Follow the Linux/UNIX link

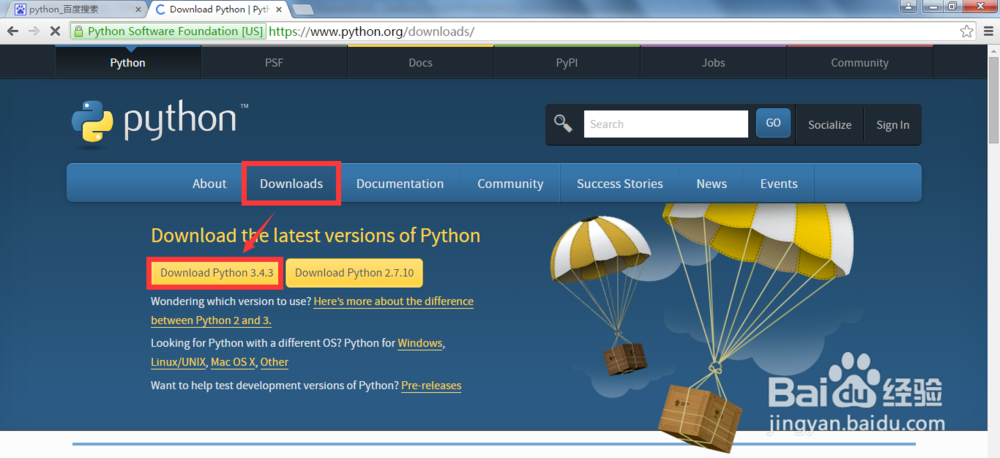point(178,362)
